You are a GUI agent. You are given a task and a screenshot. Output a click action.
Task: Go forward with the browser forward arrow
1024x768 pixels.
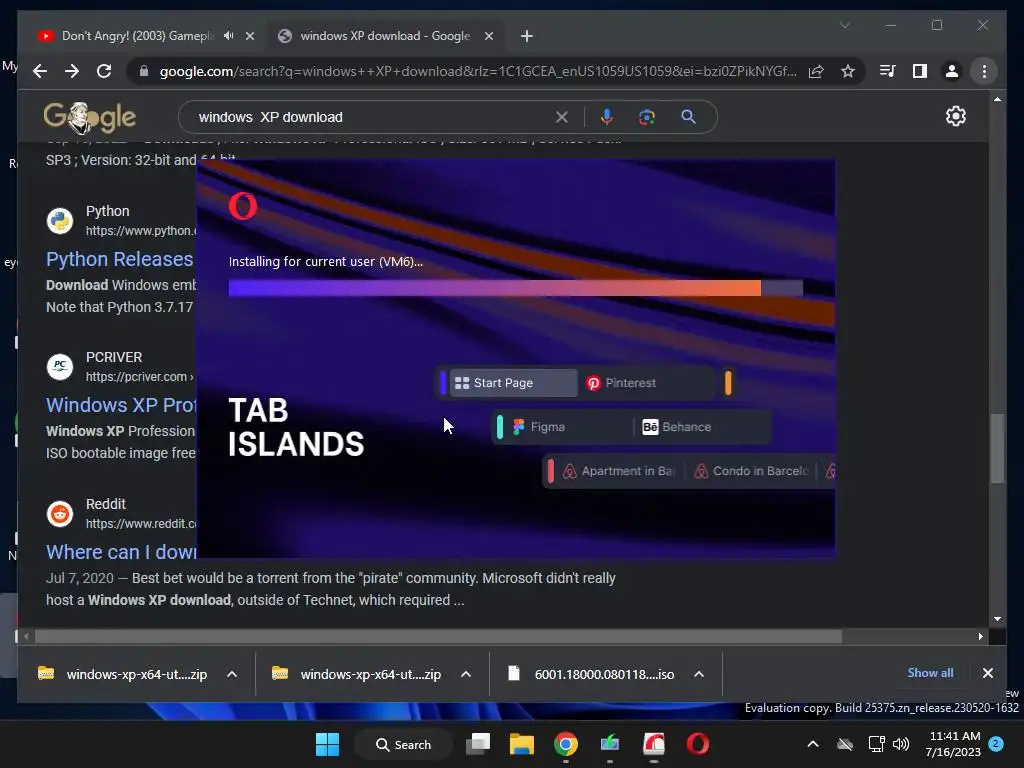(x=72, y=71)
